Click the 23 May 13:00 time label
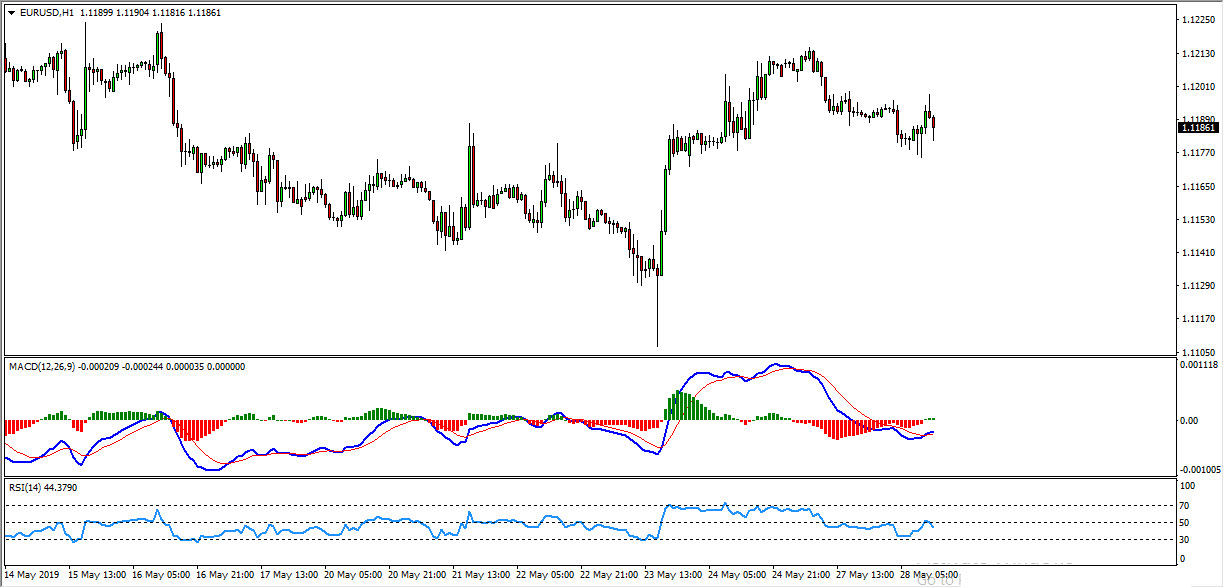The height and width of the screenshot is (588, 1224). (675, 575)
